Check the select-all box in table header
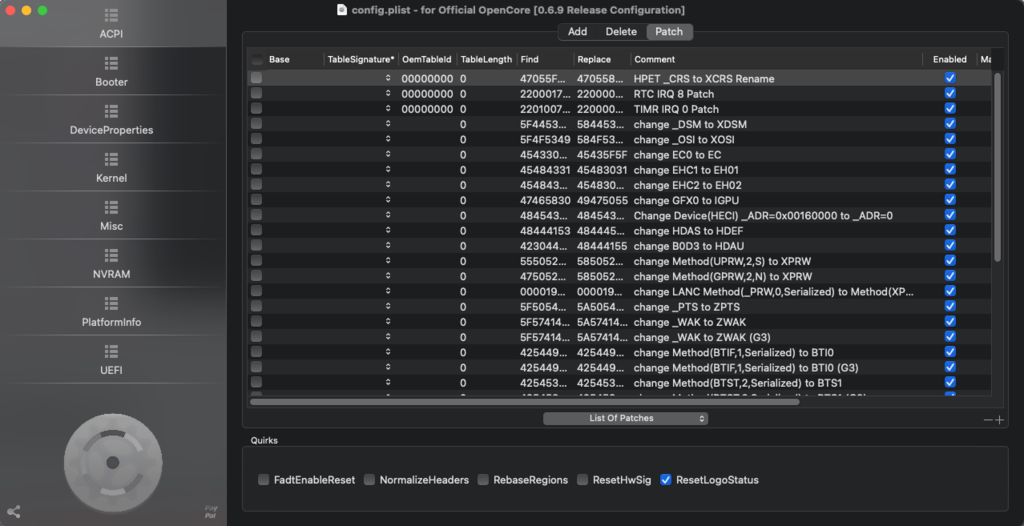The height and width of the screenshot is (526, 1024). tap(257, 59)
